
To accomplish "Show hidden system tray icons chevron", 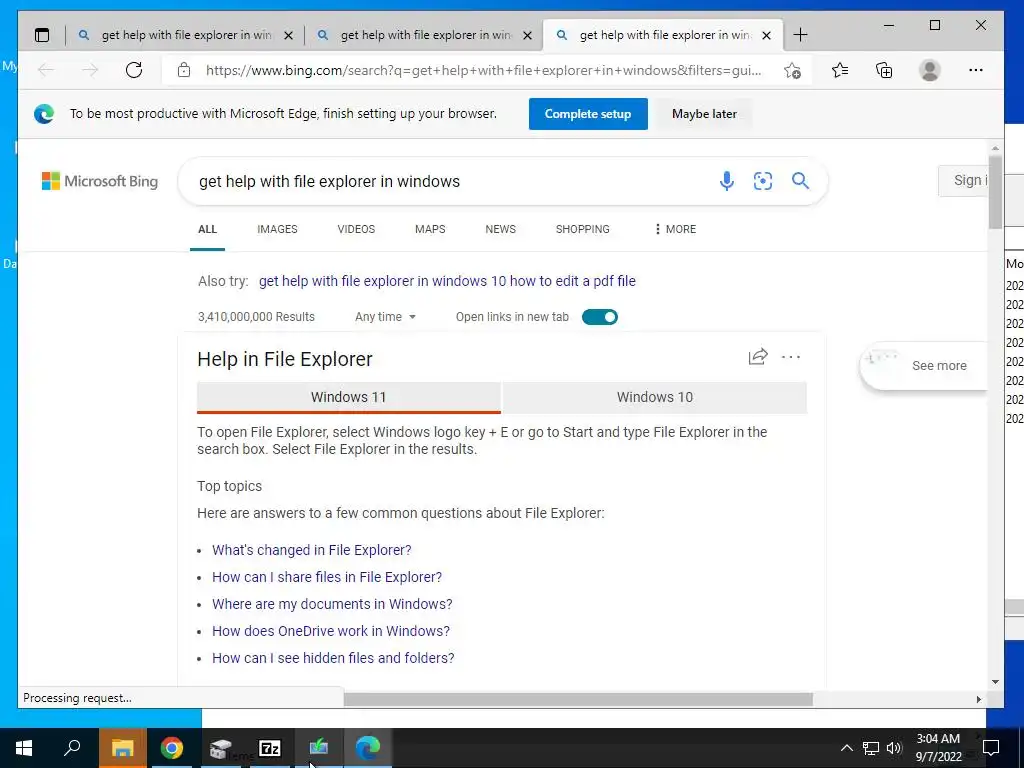I will click(x=846, y=748).
